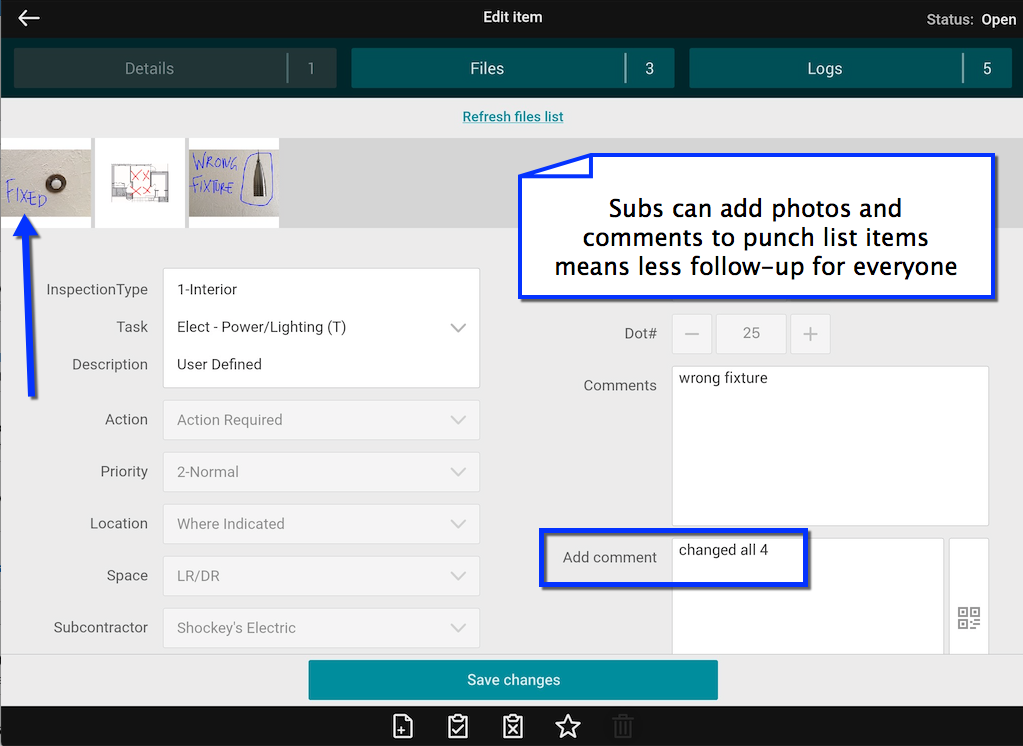1023x746 pixels.
Task: Switch to the Logs tab
Action: (849, 68)
